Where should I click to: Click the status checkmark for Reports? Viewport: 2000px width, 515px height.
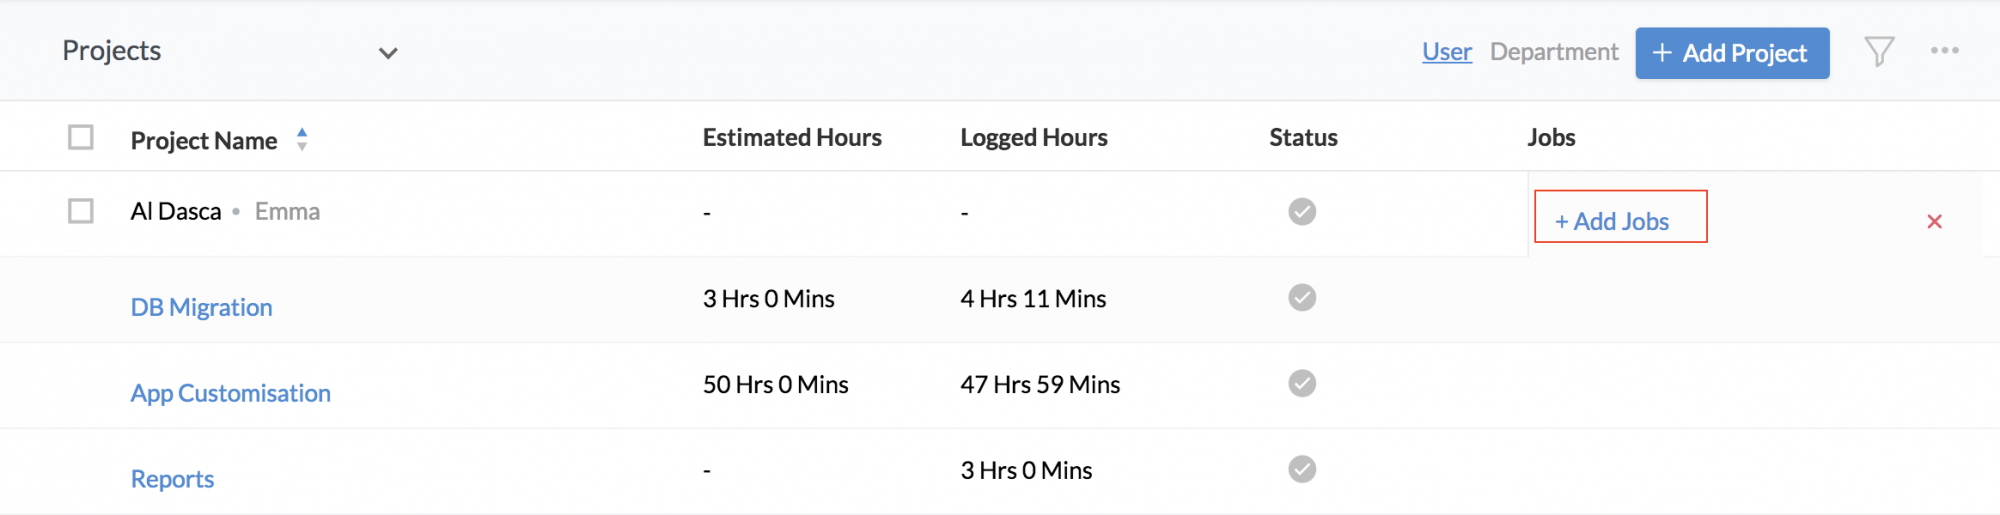tap(1301, 469)
